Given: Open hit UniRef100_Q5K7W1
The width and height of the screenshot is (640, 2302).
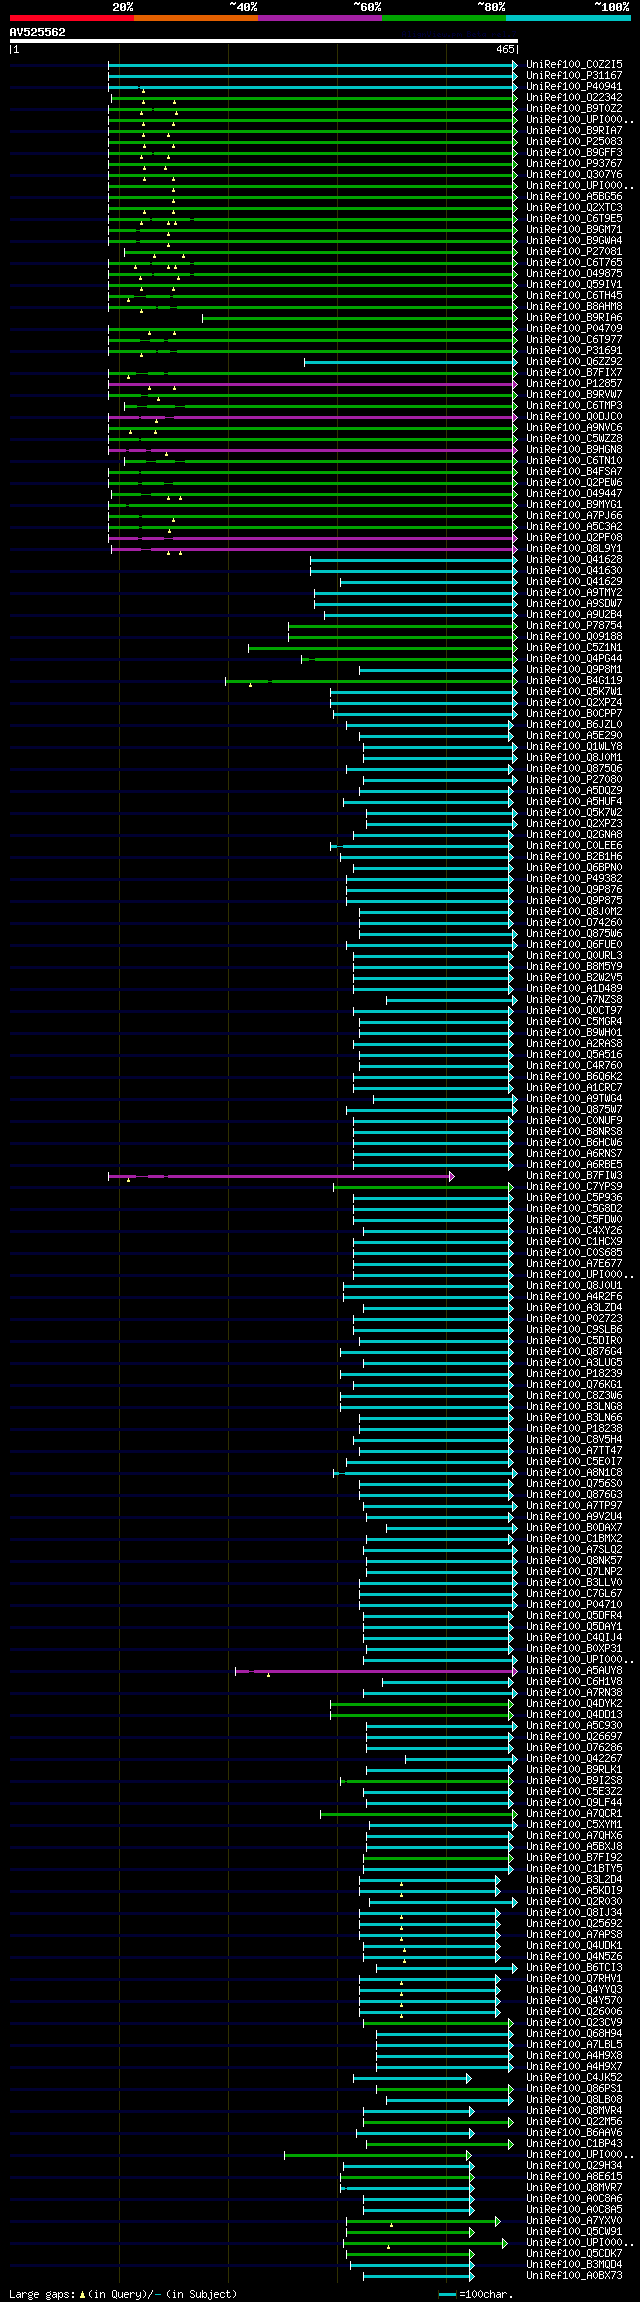Looking at the screenshot, I should tap(574, 692).
